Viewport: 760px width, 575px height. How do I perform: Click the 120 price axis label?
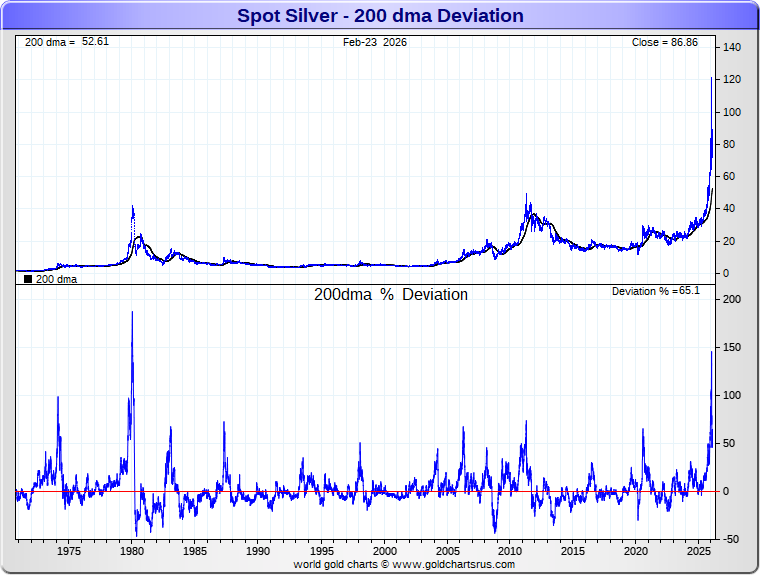(x=732, y=80)
